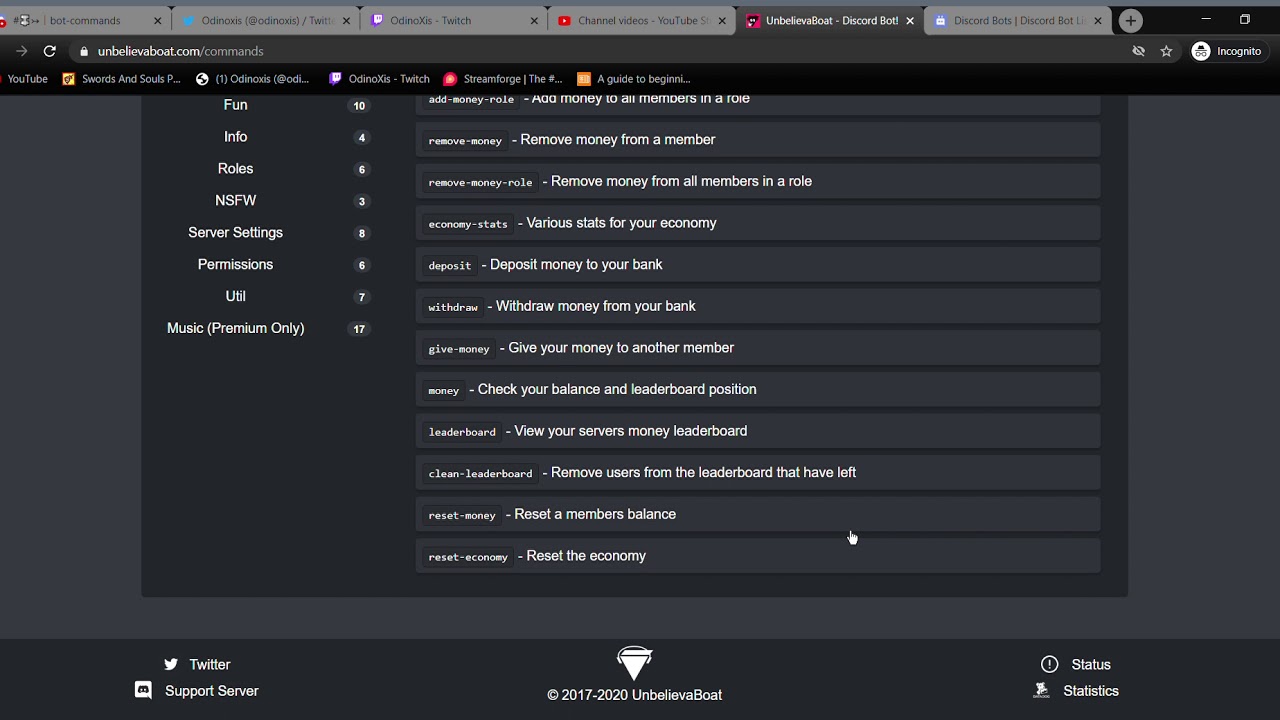The image size is (1280, 720).
Task: Select the Info command category
Action: click(236, 137)
